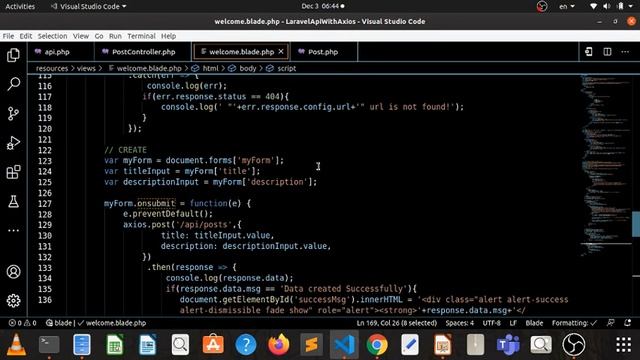Change end of line sequence LF
The image size is (640, 360).
pyautogui.click(x=513, y=323)
